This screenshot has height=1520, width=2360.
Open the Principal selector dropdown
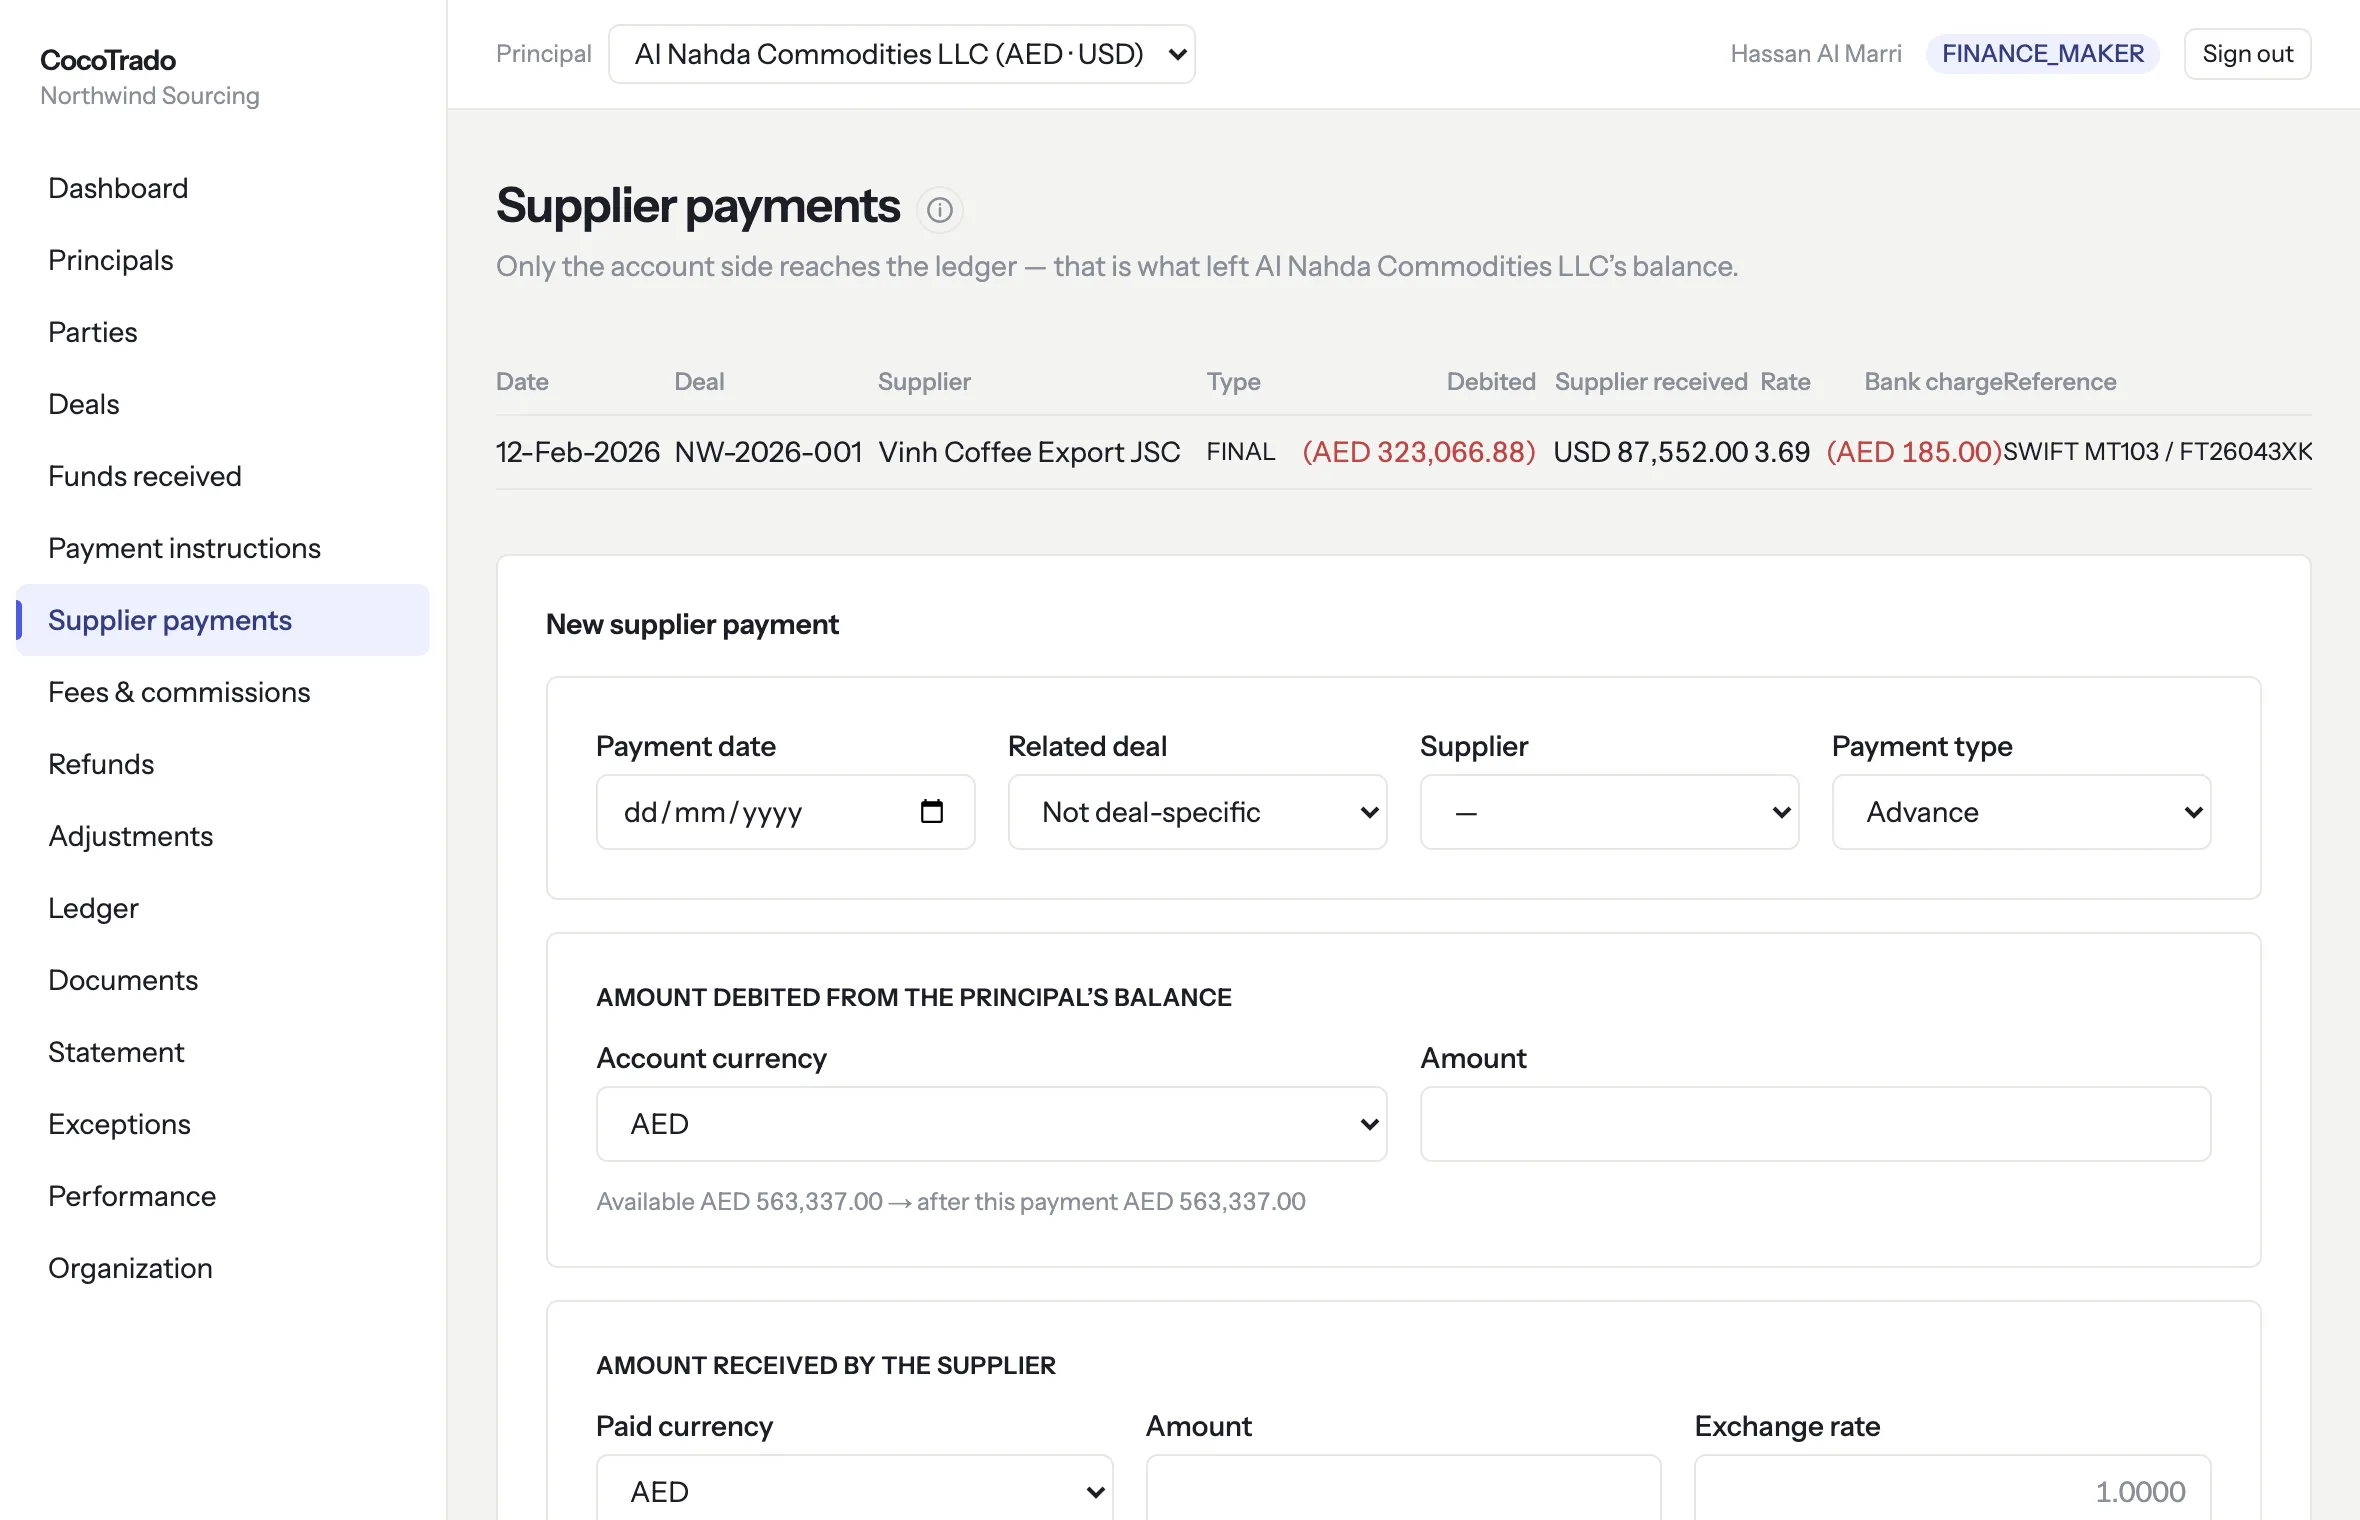click(x=901, y=54)
